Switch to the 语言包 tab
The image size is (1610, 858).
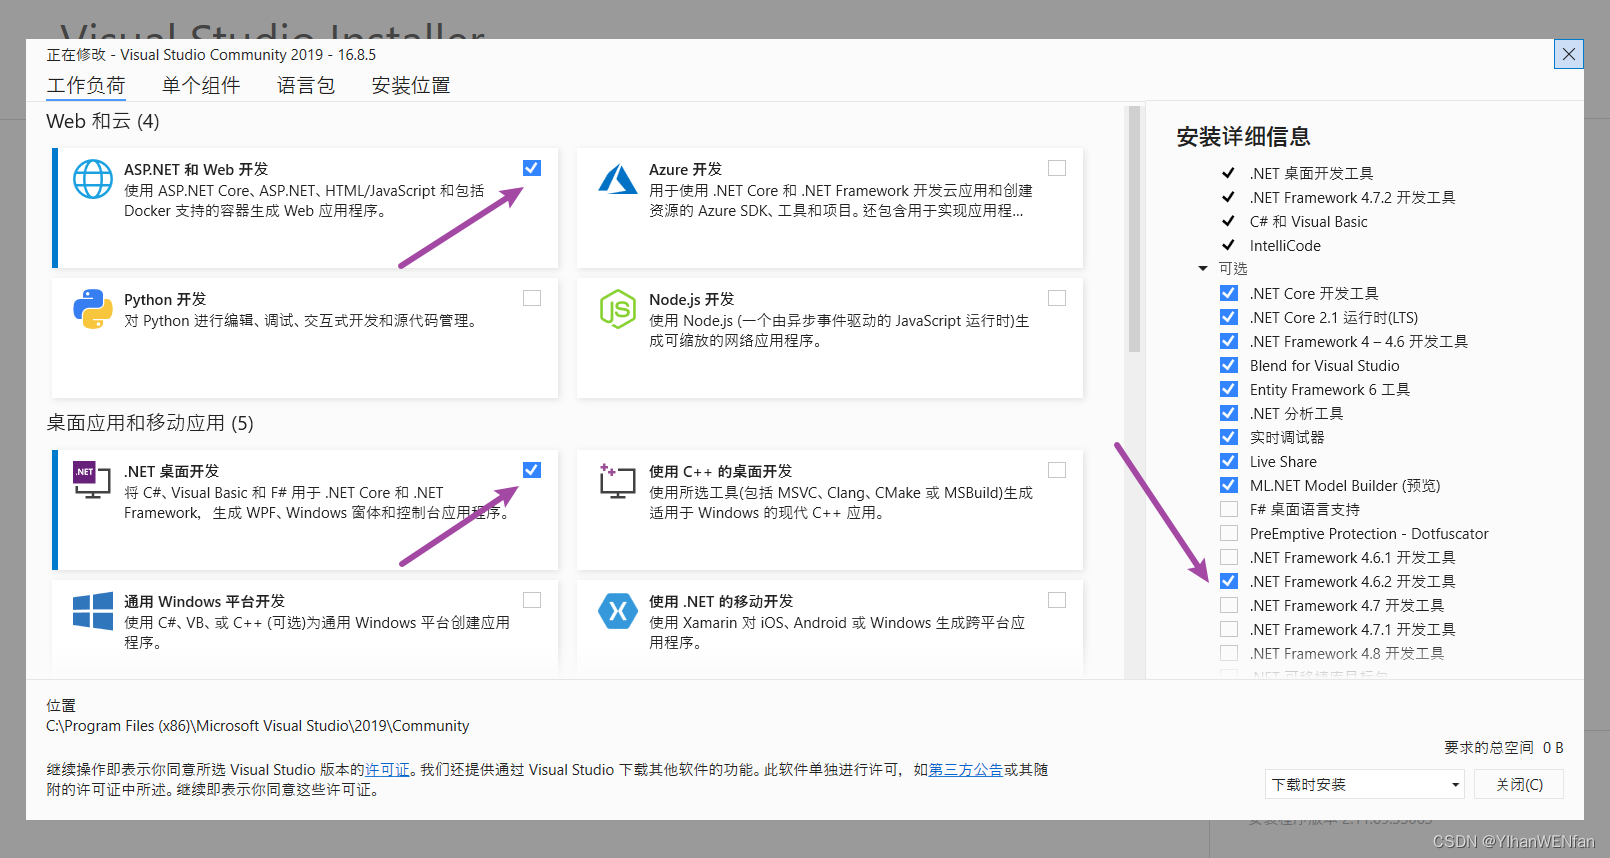tap(306, 86)
